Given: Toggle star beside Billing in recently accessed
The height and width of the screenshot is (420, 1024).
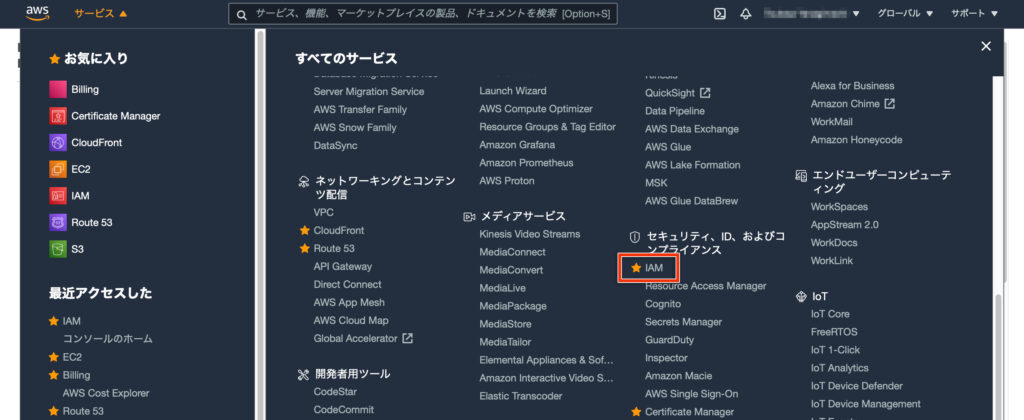Looking at the screenshot, I should click(x=54, y=375).
